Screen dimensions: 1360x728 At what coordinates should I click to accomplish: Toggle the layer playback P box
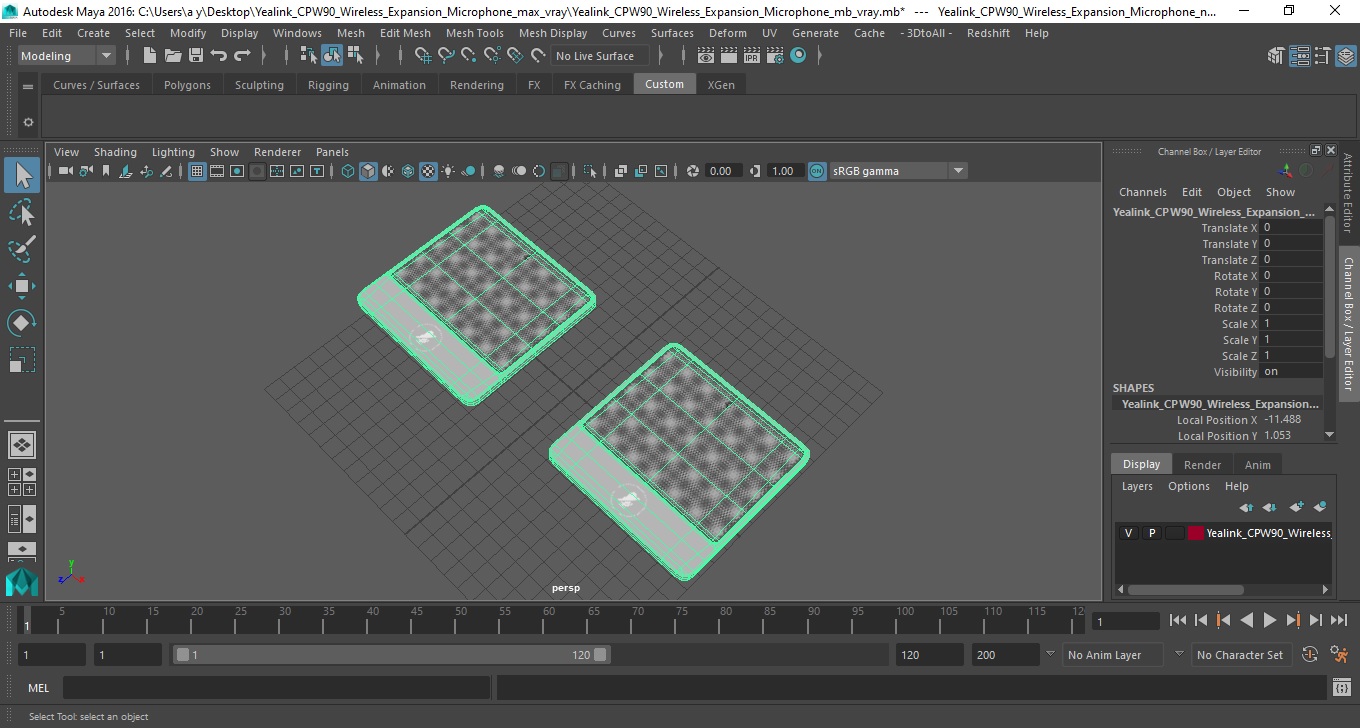[x=1151, y=533]
